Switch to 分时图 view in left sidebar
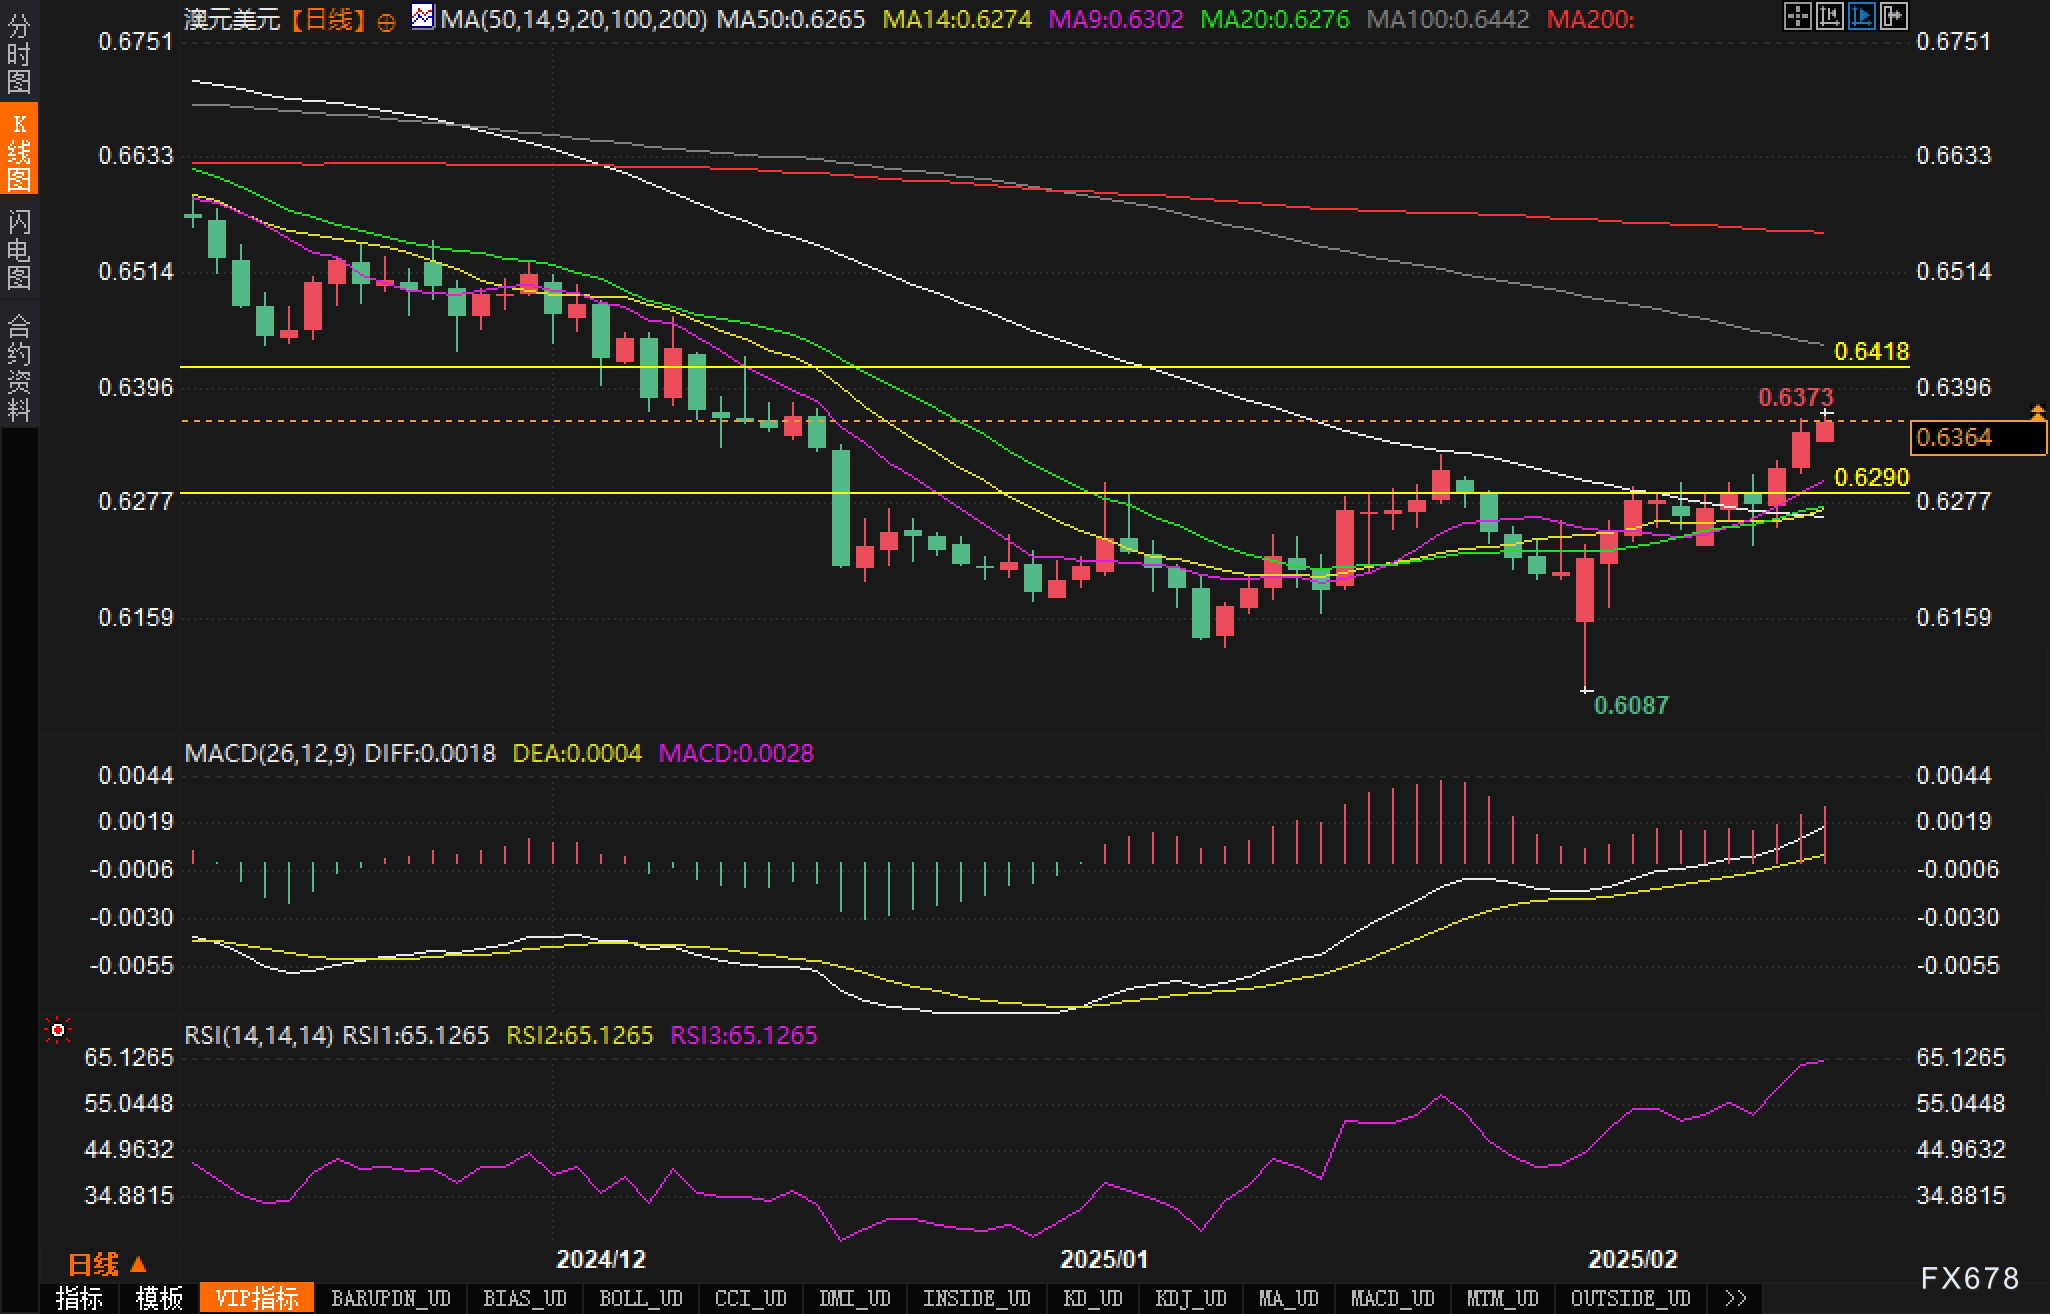2050x1314 pixels. (x=19, y=54)
